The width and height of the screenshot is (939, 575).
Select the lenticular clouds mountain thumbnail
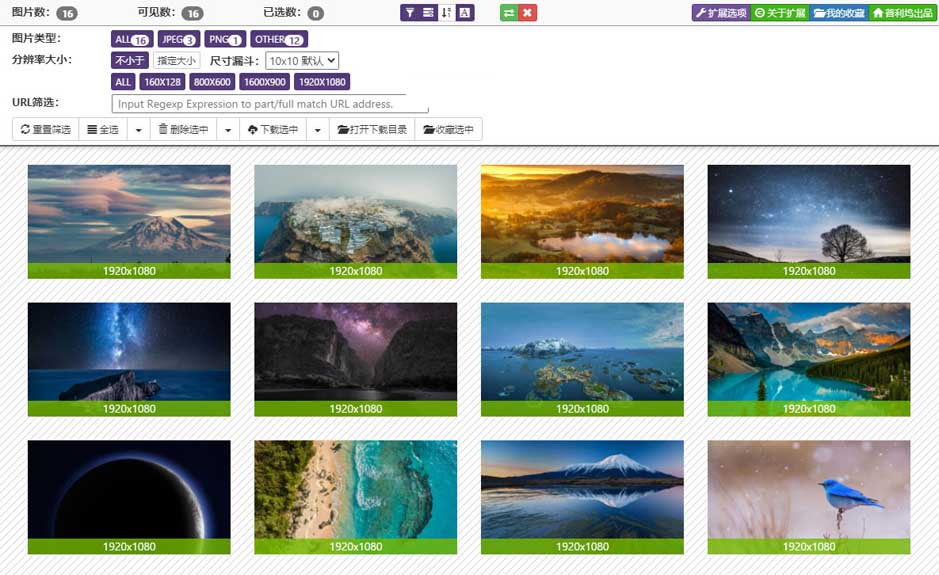coord(129,222)
